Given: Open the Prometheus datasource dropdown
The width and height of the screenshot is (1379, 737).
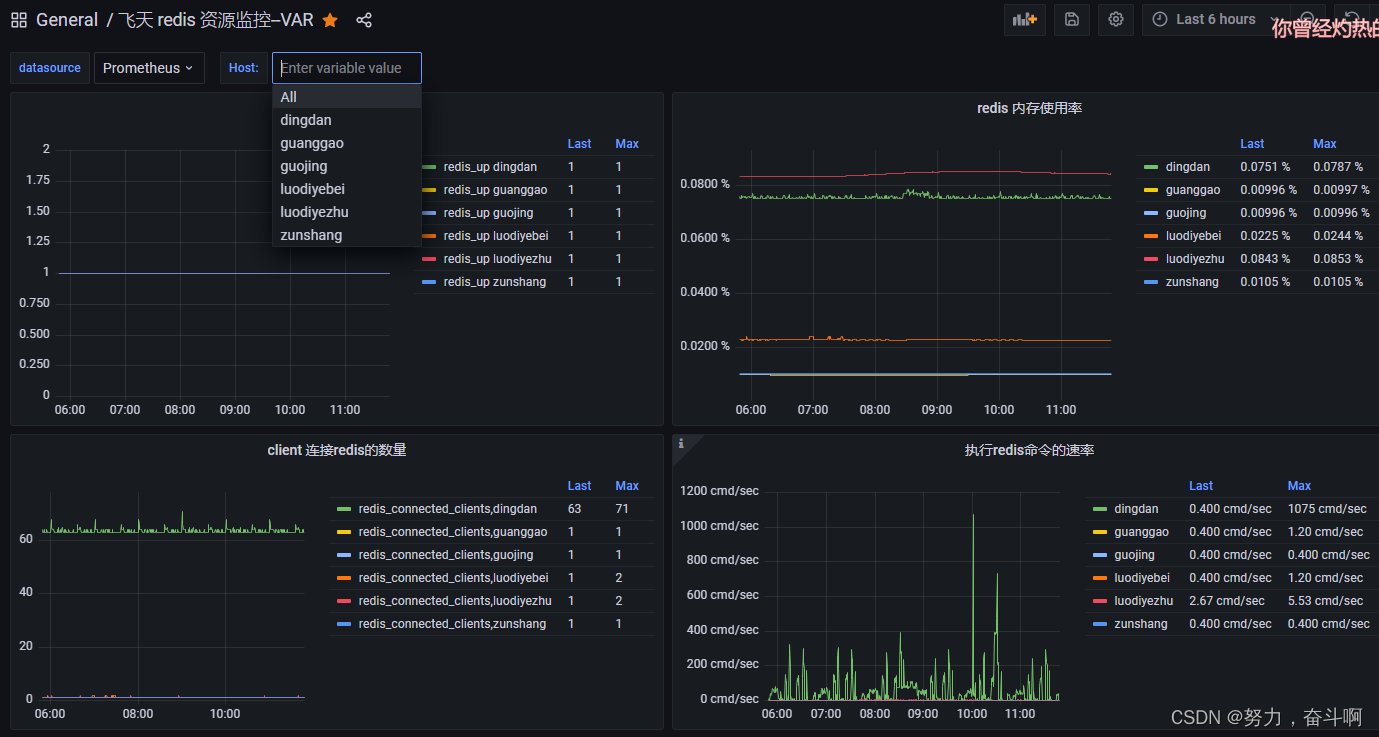Looking at the screenshot, I should (149, 67).
